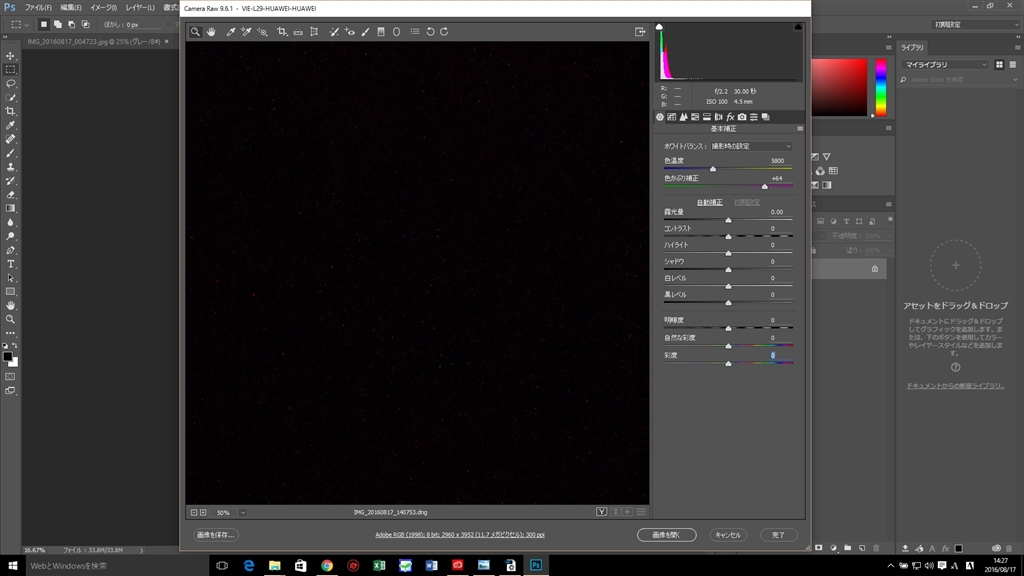Open the 基本補正 panel flyout menu

[x=800, y=129]
